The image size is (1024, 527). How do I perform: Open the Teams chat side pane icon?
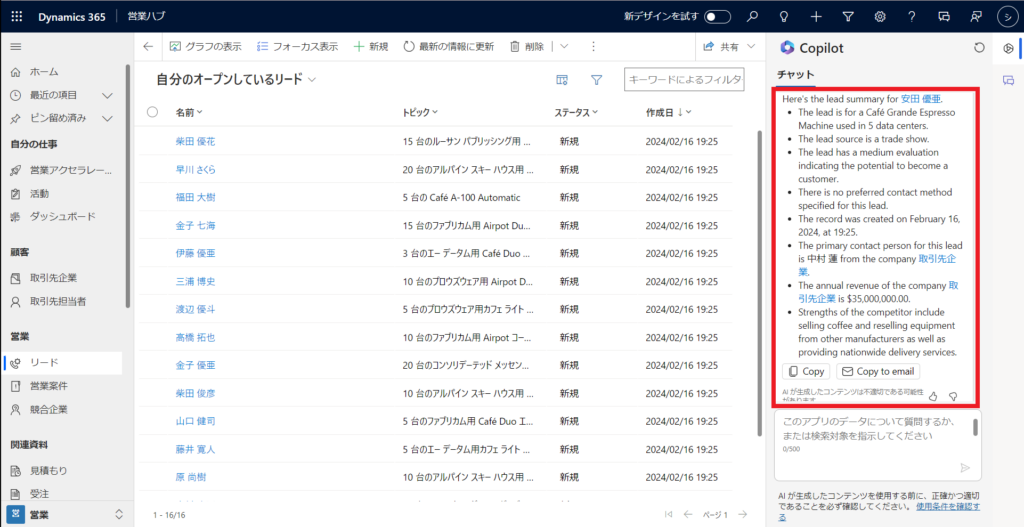1008,80
